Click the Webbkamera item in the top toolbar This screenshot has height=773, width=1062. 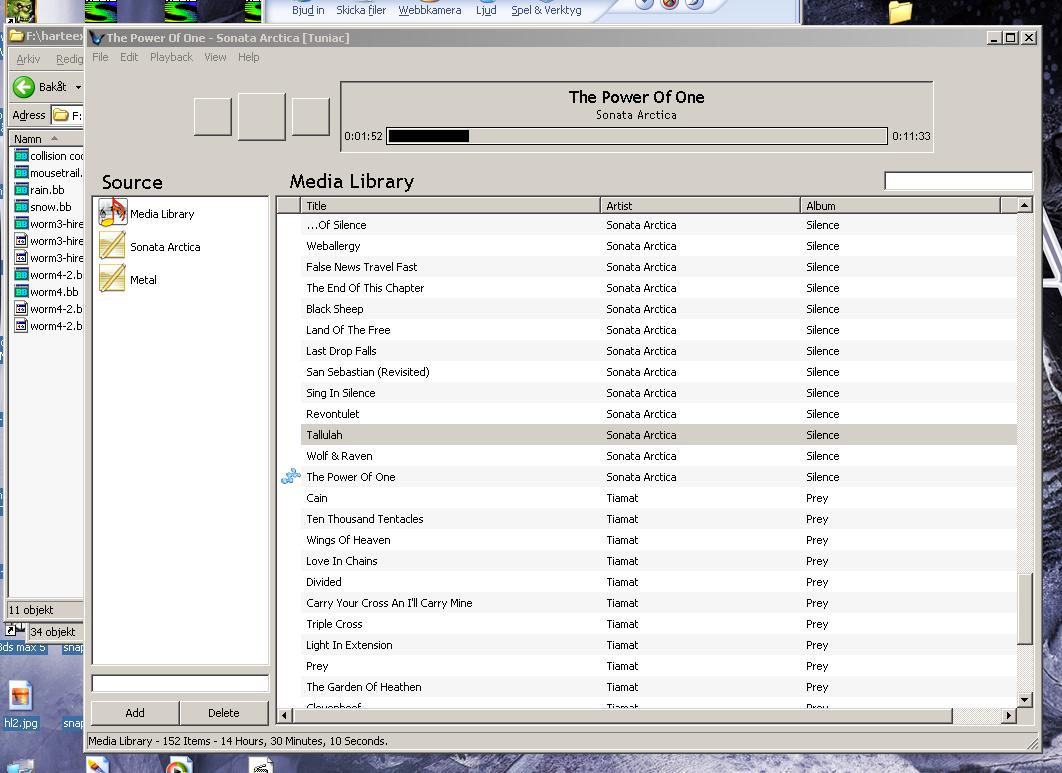[429, 9]
